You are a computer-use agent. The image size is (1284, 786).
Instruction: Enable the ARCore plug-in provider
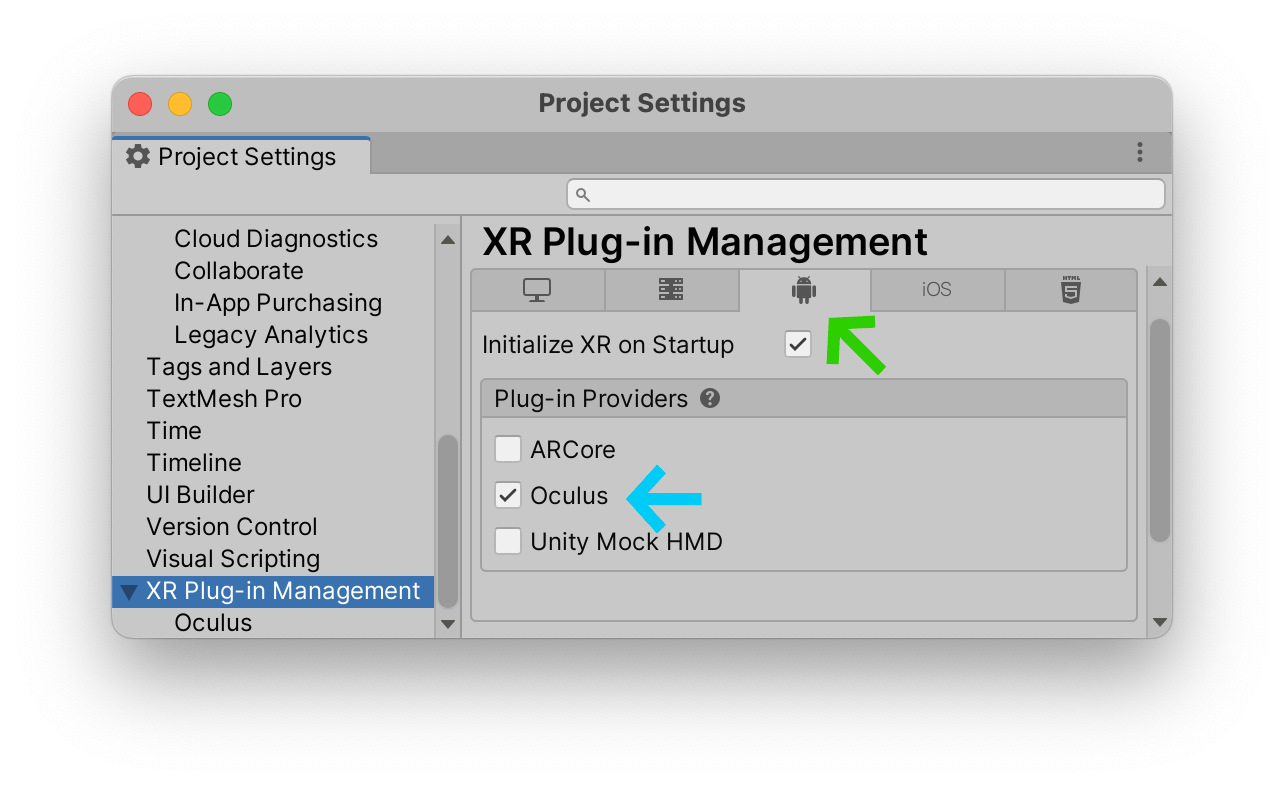tap(507, 448)
